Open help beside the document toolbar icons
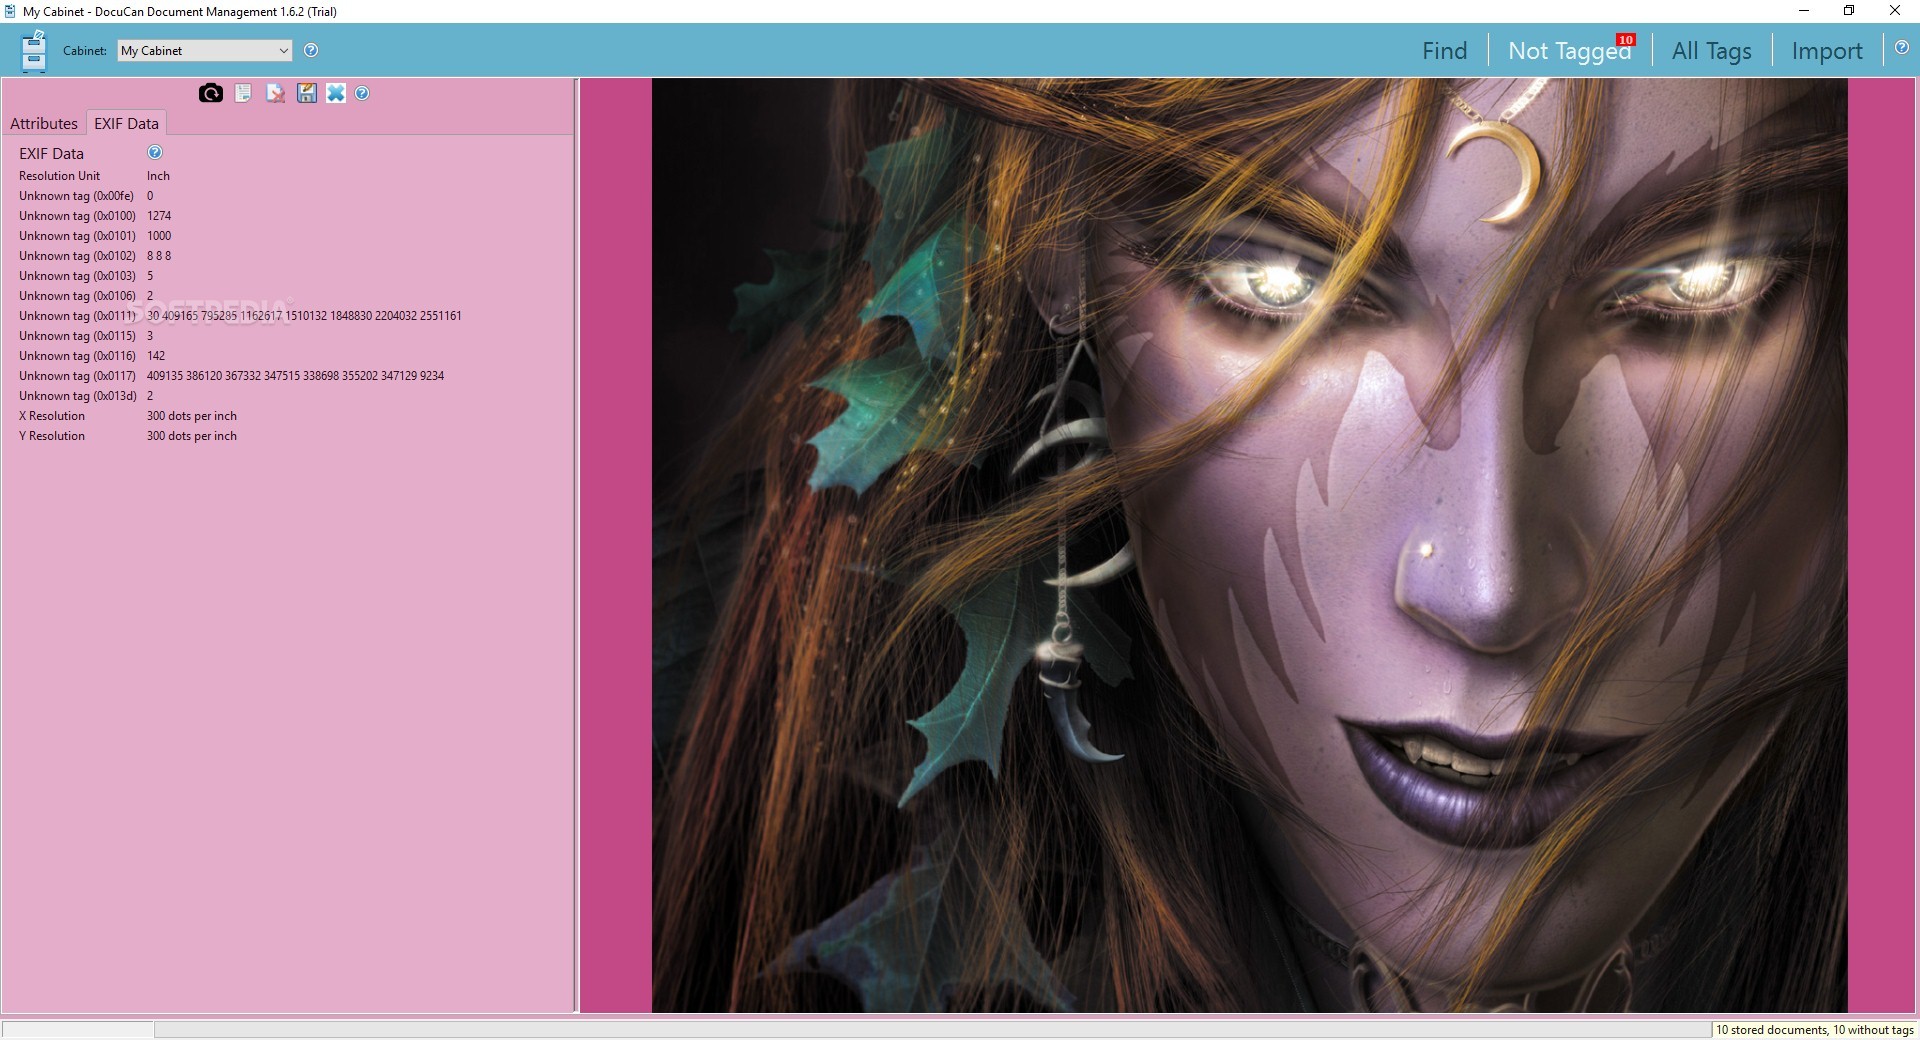The height and width of the screenshot is (1040, 1920). [362, 93]
